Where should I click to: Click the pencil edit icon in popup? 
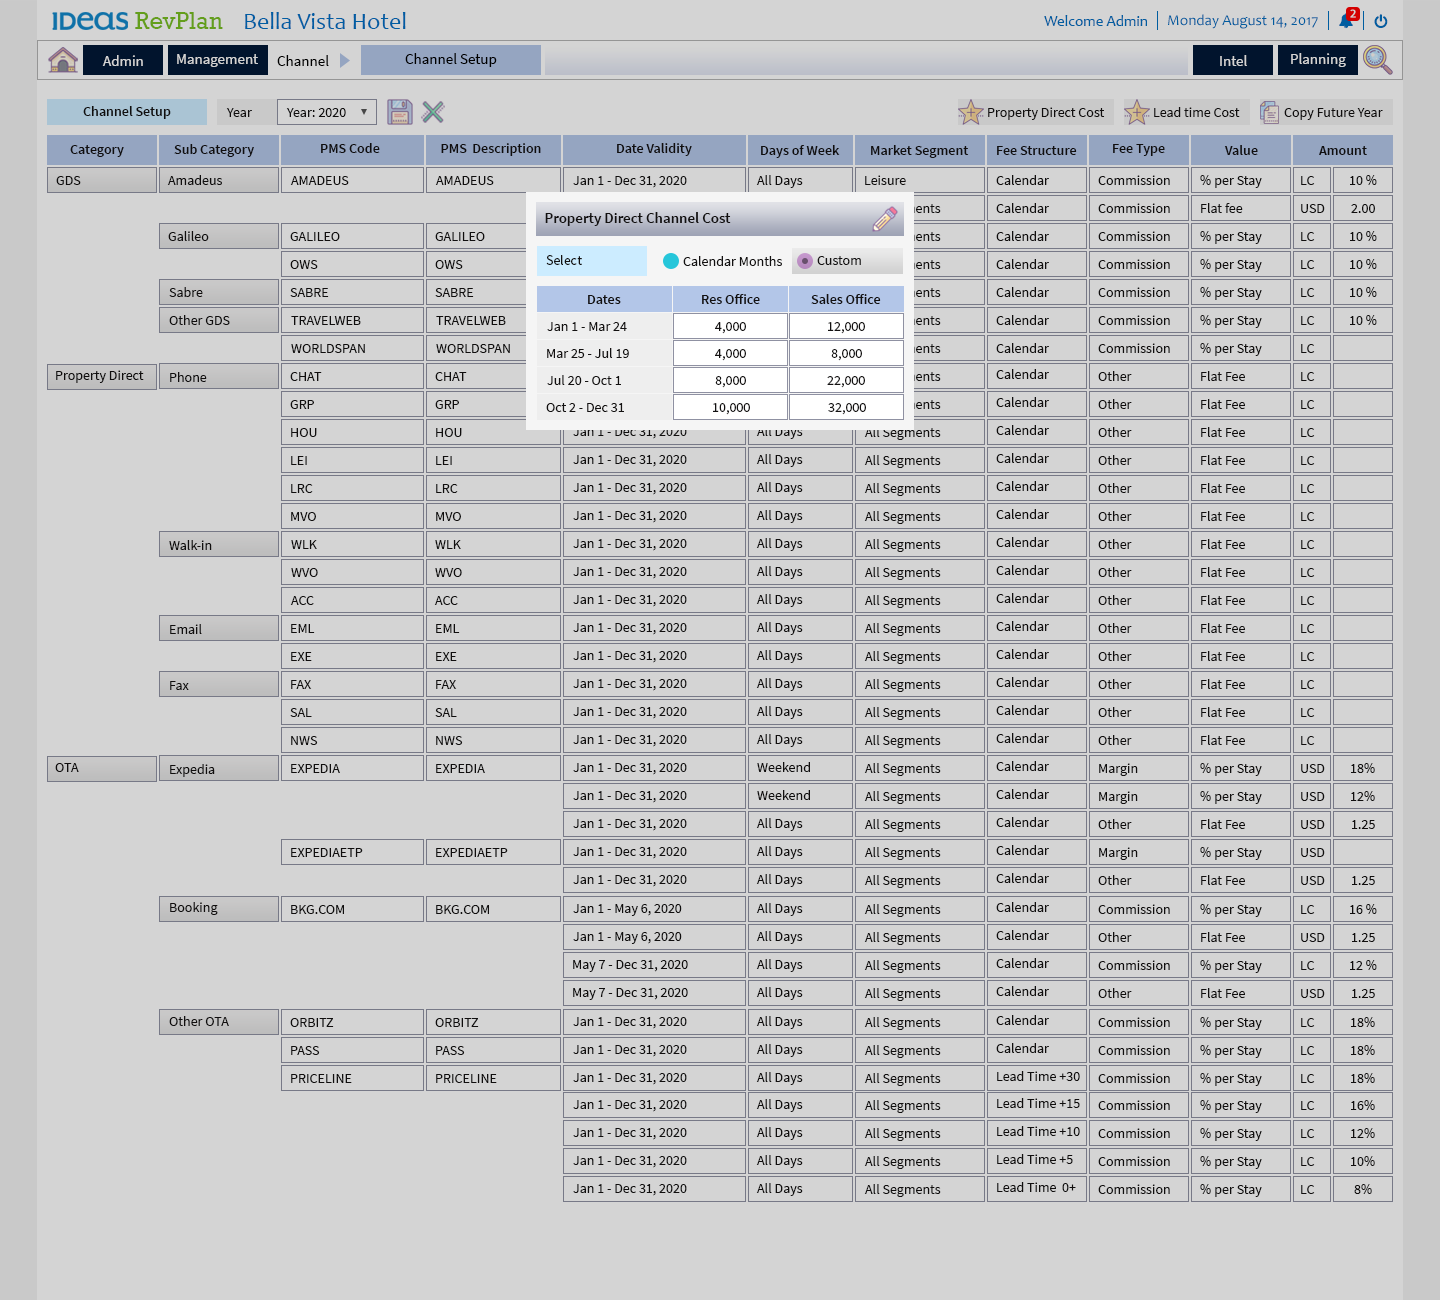(x=885, y=219)
